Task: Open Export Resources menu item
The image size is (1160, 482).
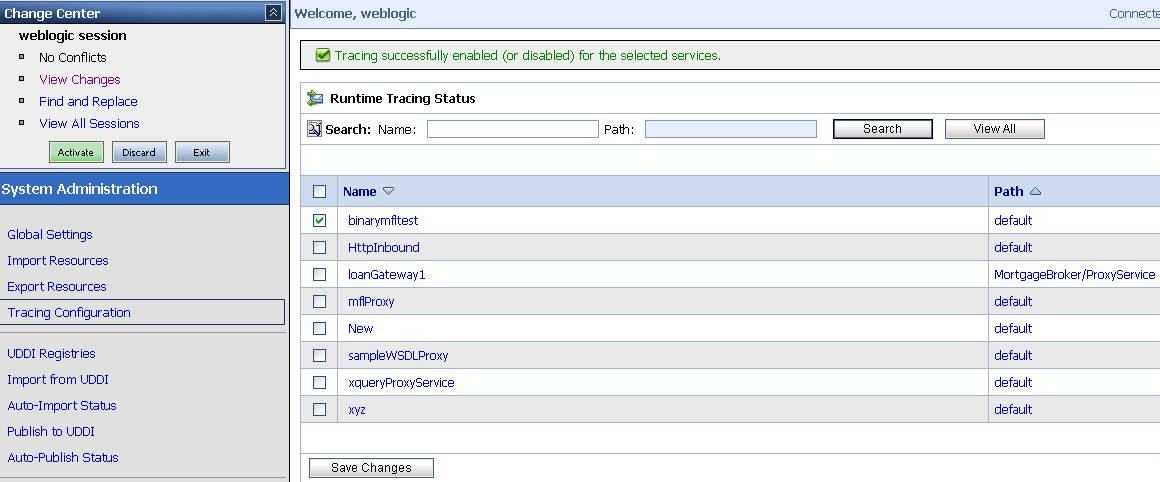Action: 57,286
